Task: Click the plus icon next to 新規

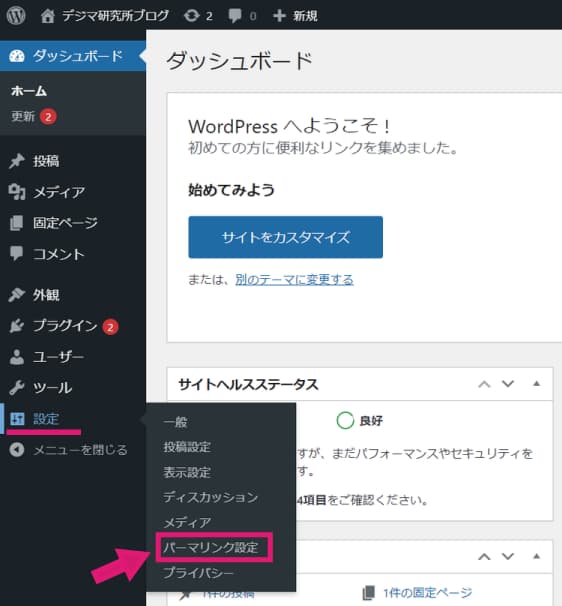Action: (279, 16)
